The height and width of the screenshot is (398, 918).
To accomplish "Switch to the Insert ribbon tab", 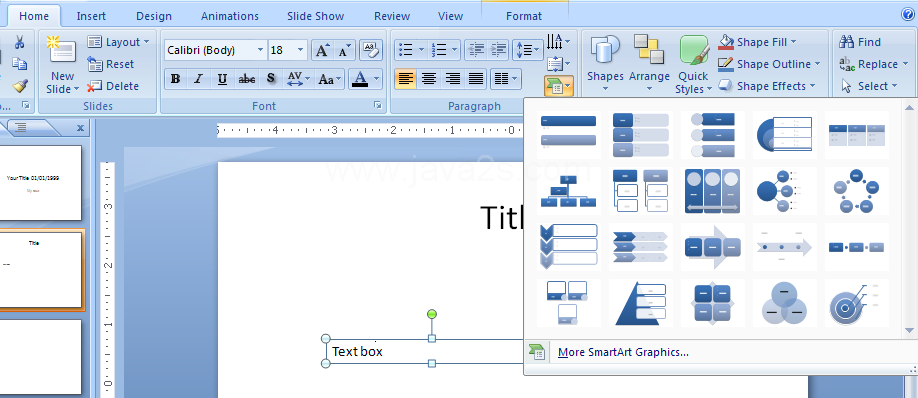I will click(91, 16).
